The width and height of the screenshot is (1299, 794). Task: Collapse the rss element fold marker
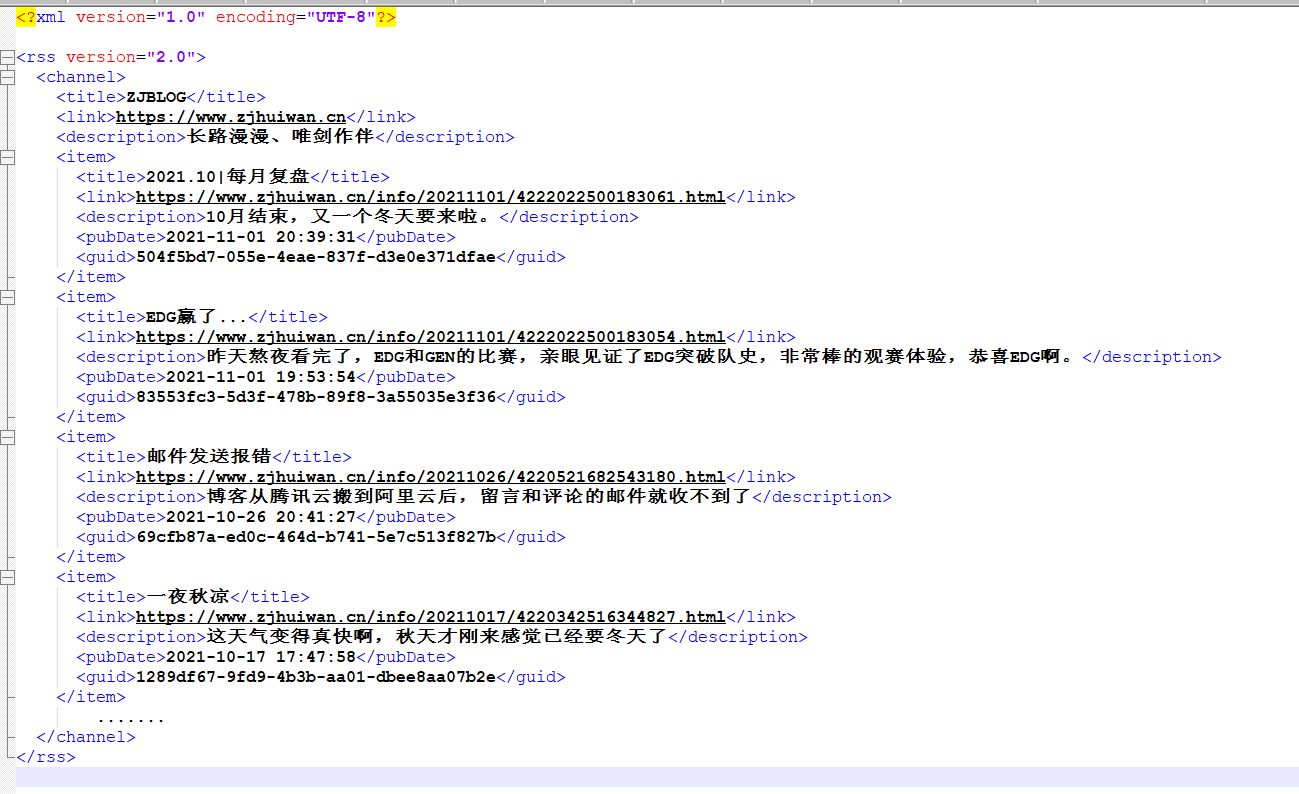point(7,57)
